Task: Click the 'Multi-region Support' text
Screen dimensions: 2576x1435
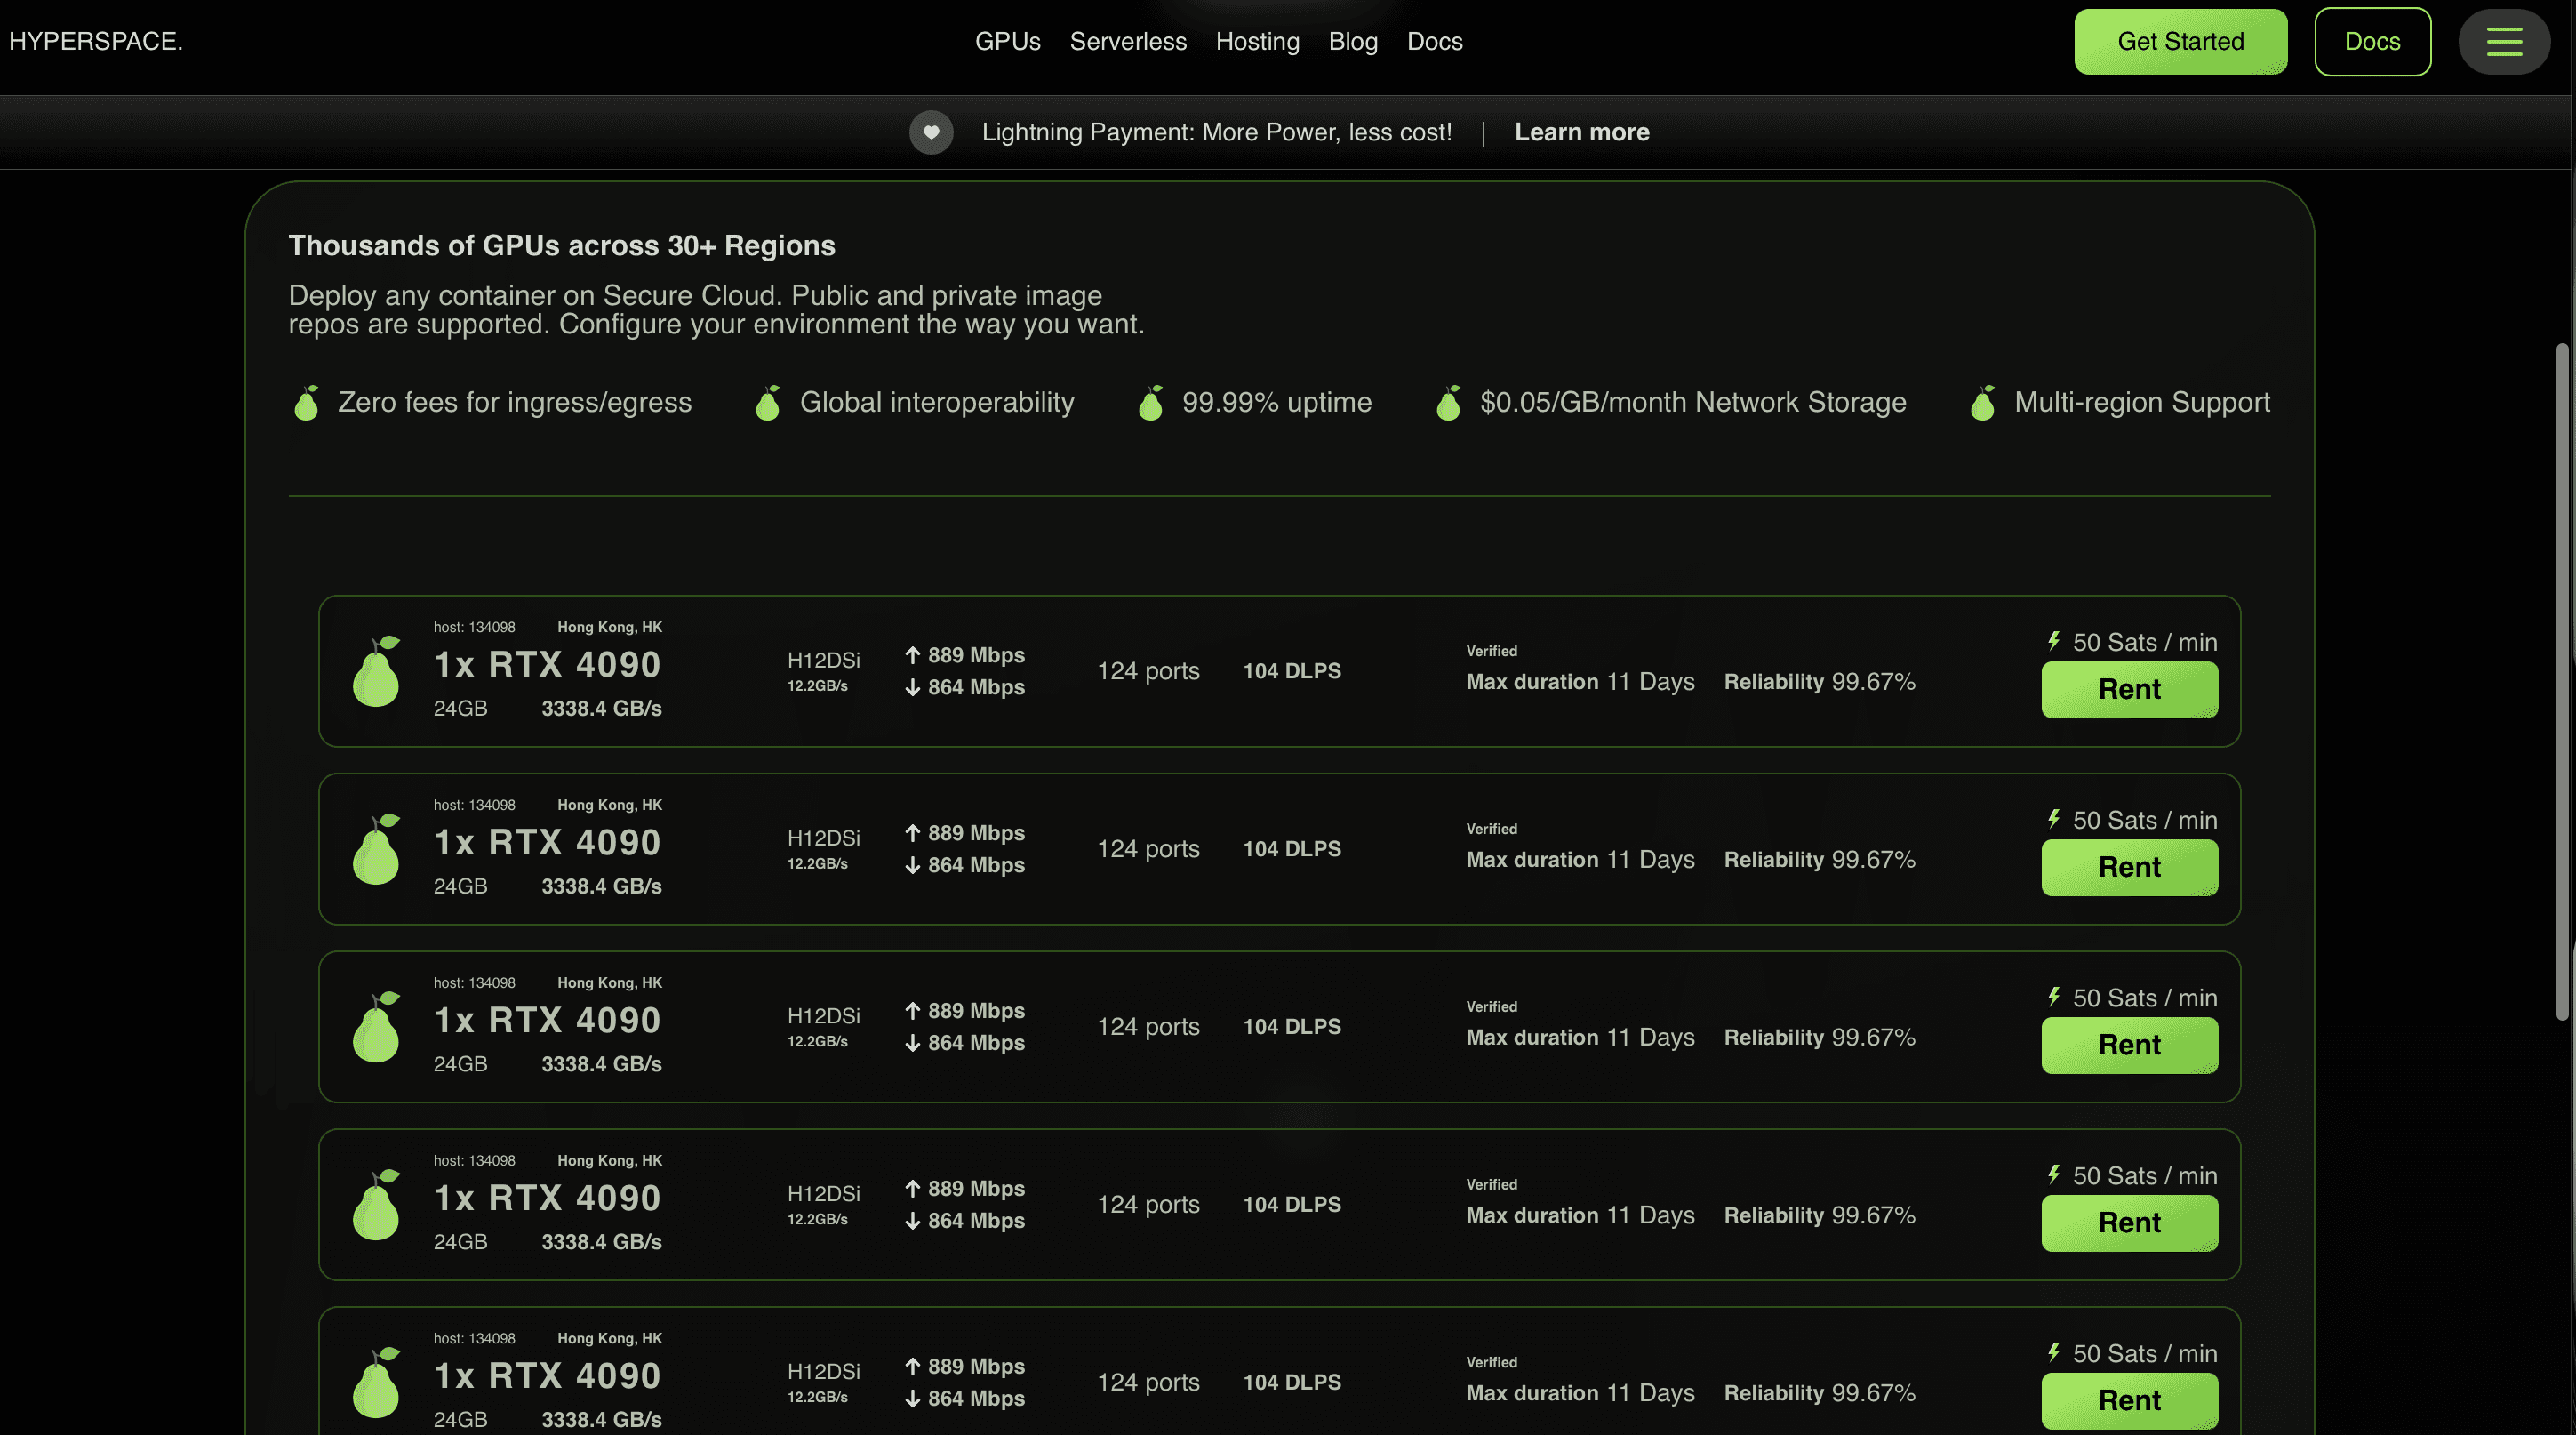Action: click(2141, 403)
